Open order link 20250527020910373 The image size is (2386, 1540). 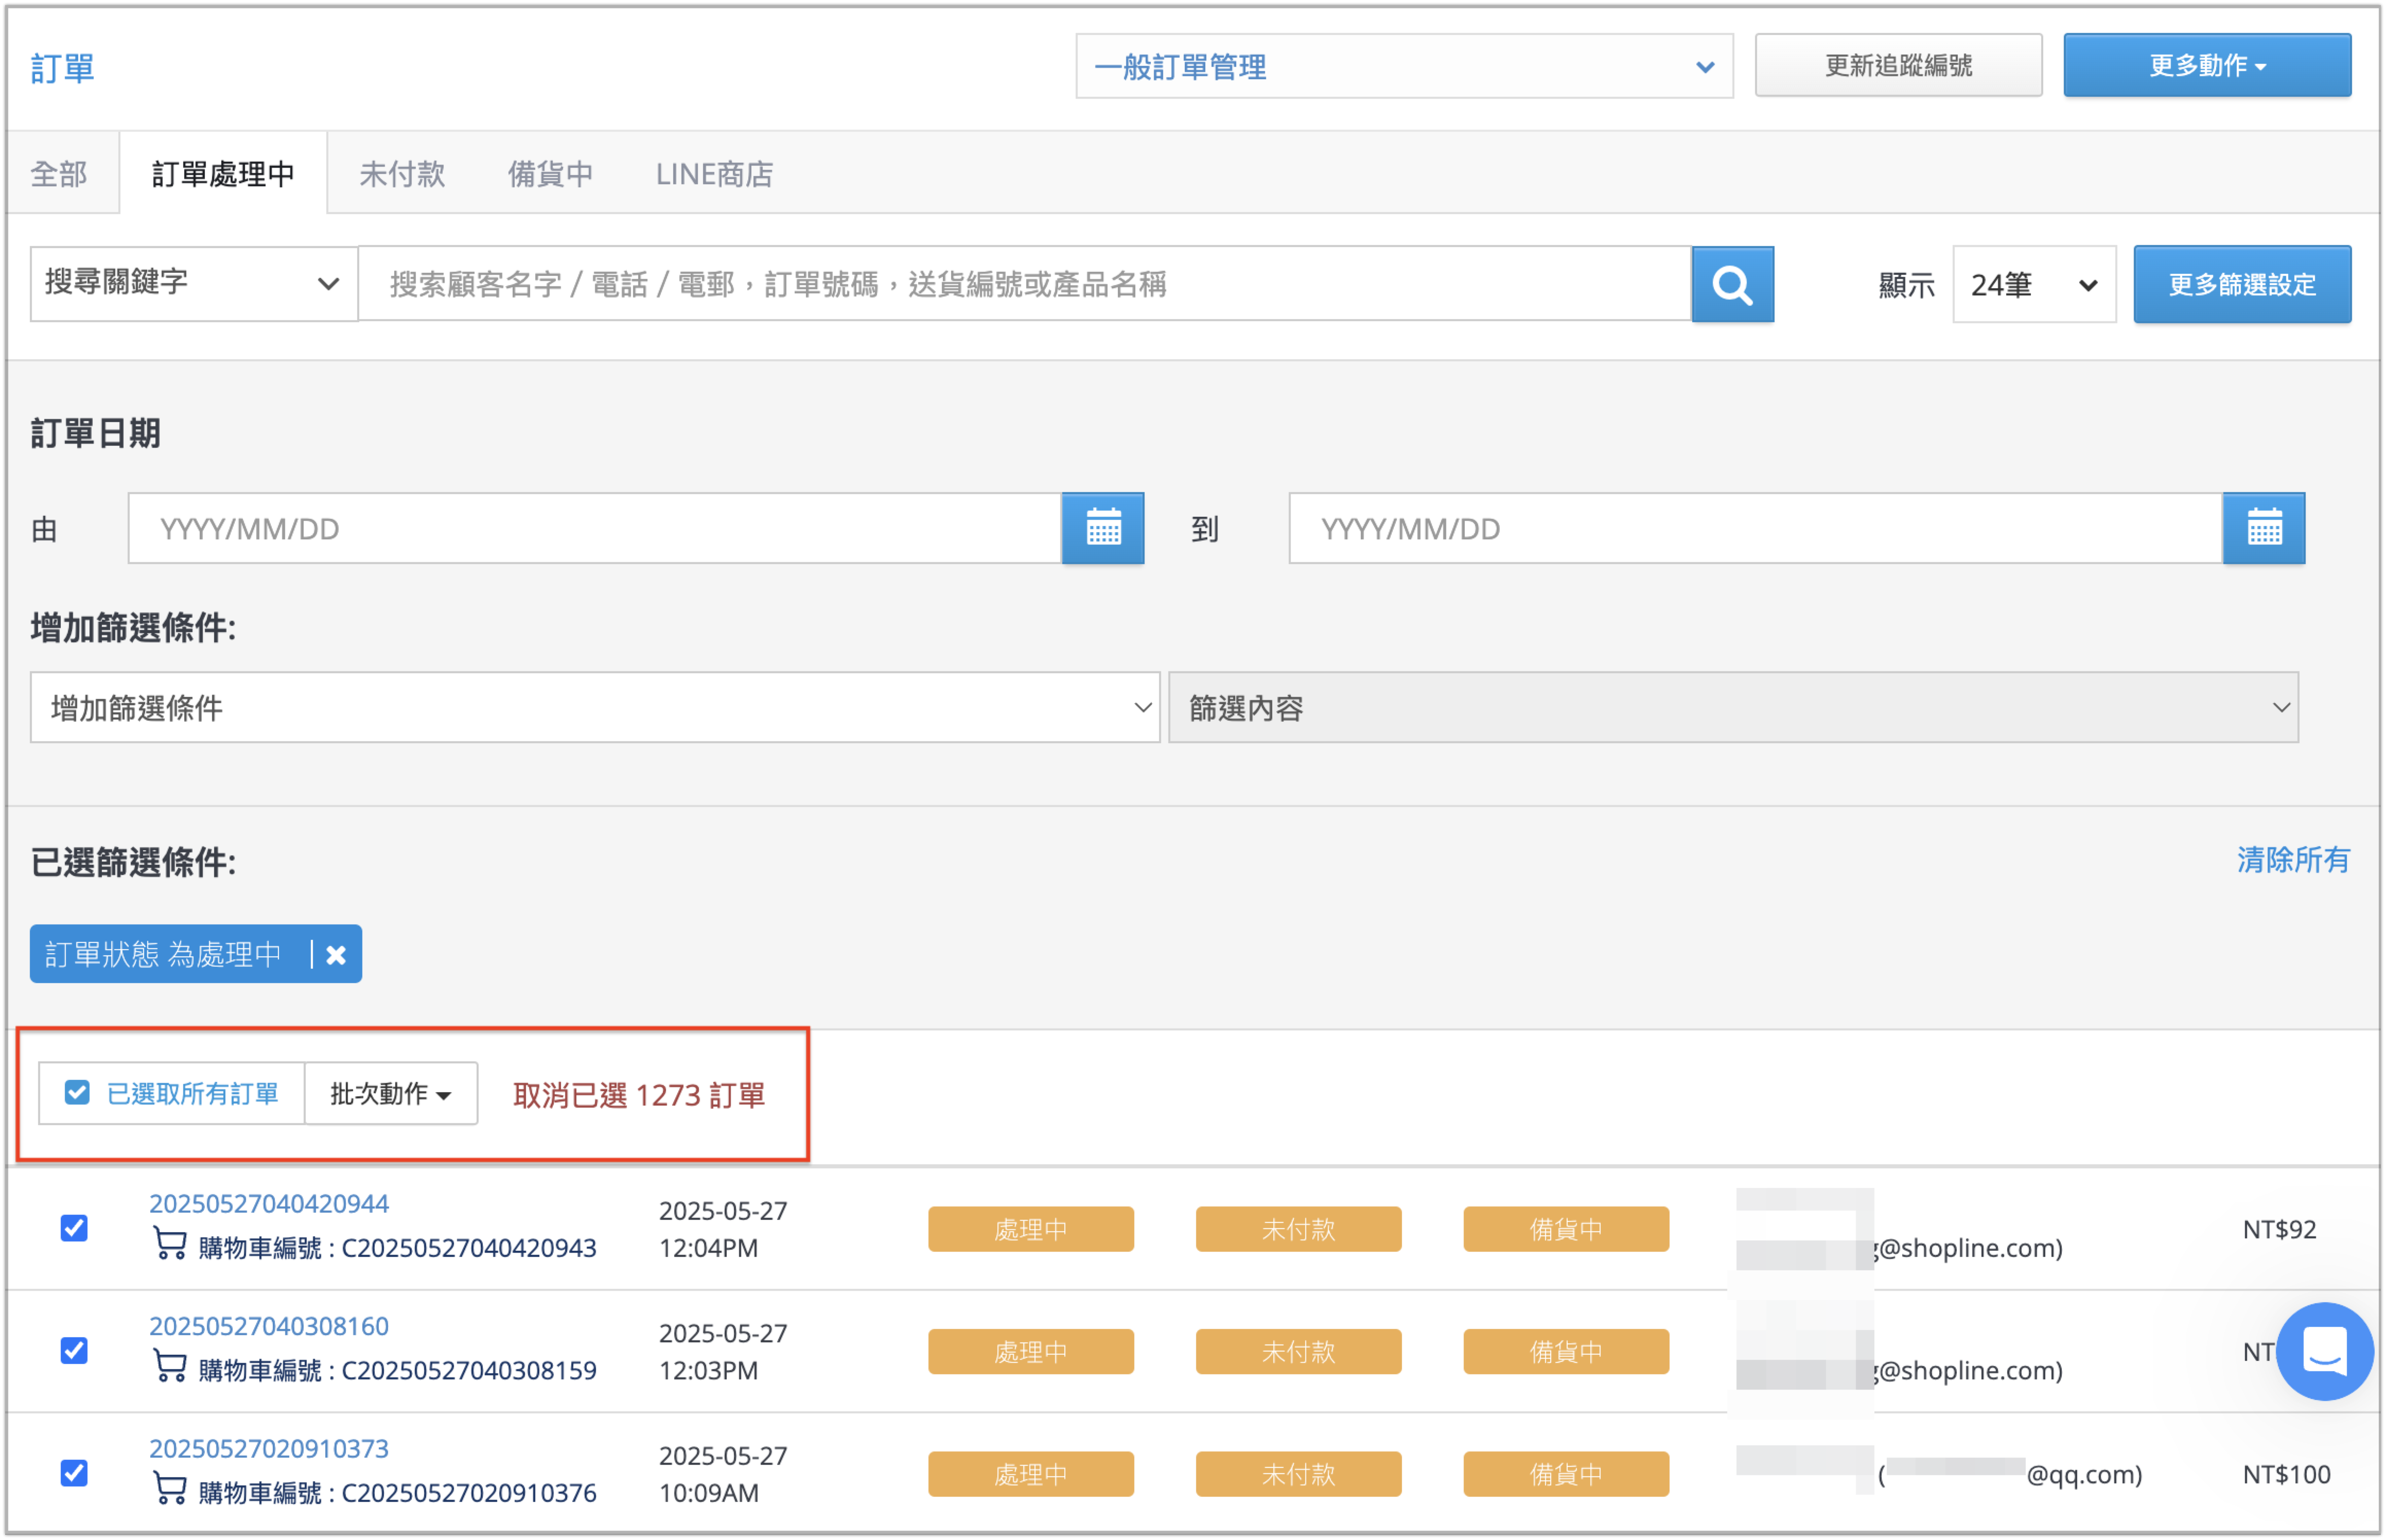(269, 1448)
